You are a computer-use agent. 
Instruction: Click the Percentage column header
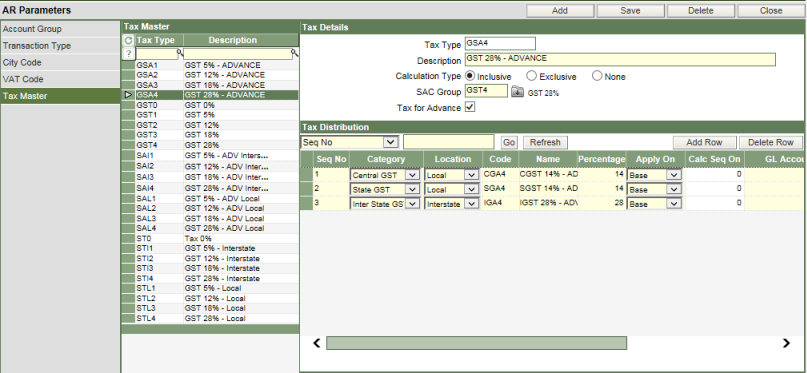(601, 159)
